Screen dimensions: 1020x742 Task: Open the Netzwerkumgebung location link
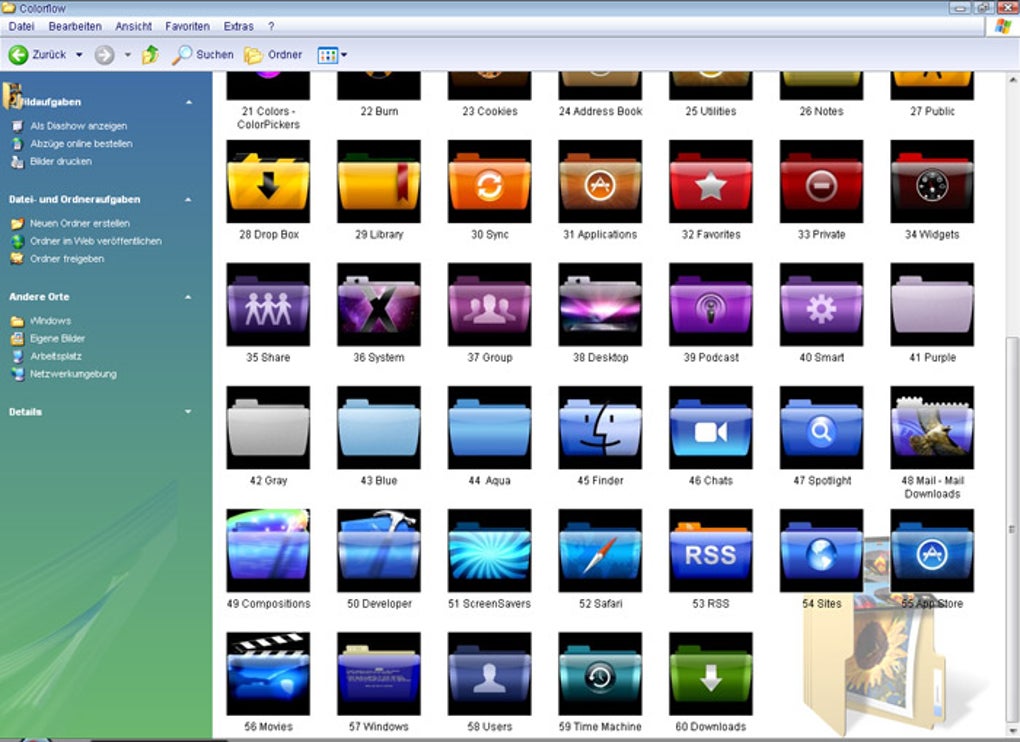tap(73, 374)
